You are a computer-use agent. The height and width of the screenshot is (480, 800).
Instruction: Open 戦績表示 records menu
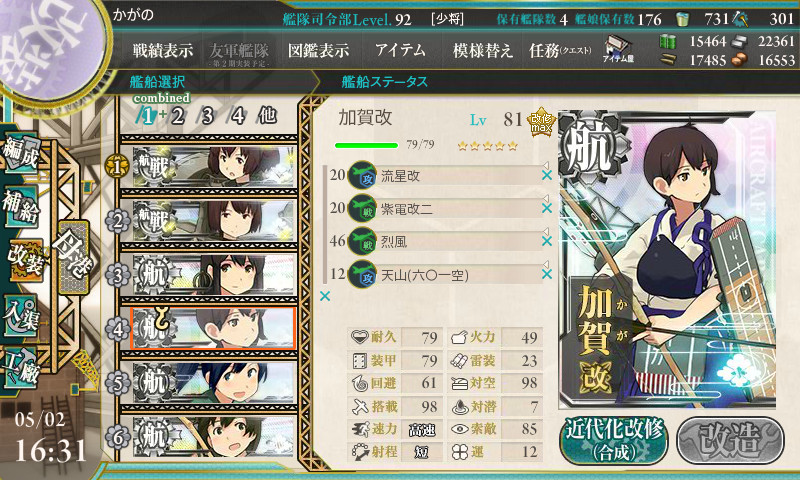coord(163,50)
